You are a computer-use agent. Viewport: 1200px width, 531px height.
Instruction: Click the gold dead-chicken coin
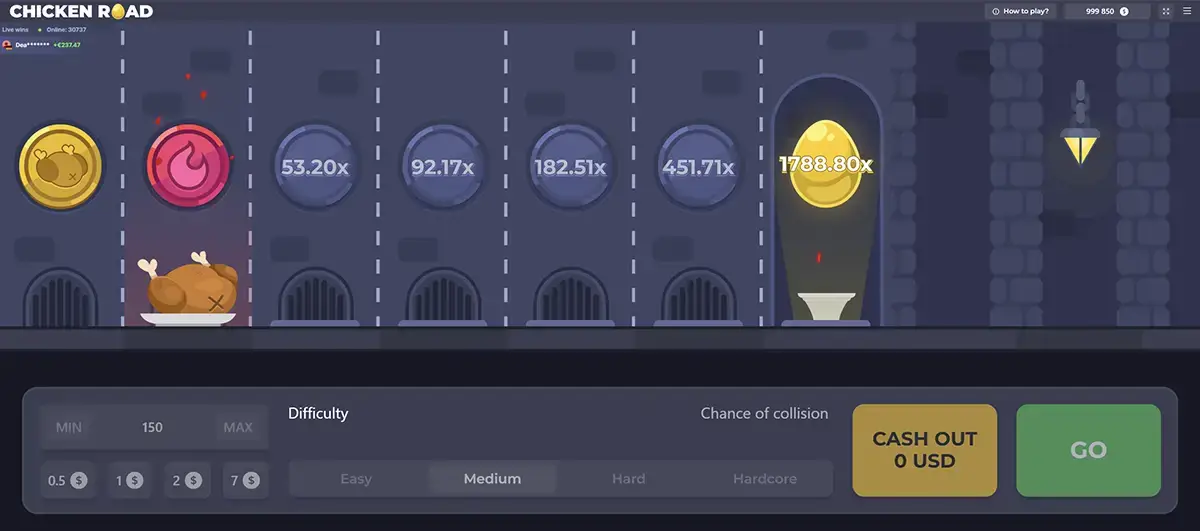click(x=61, y=167)
